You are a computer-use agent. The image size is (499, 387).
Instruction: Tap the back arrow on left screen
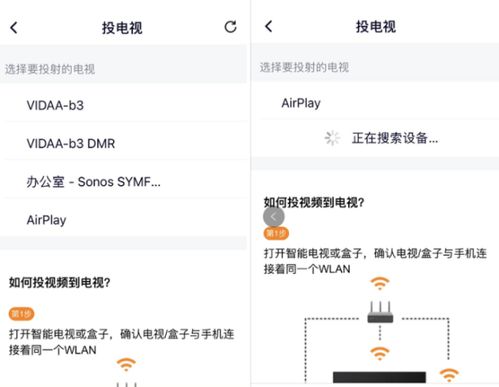tap(14, 28)
